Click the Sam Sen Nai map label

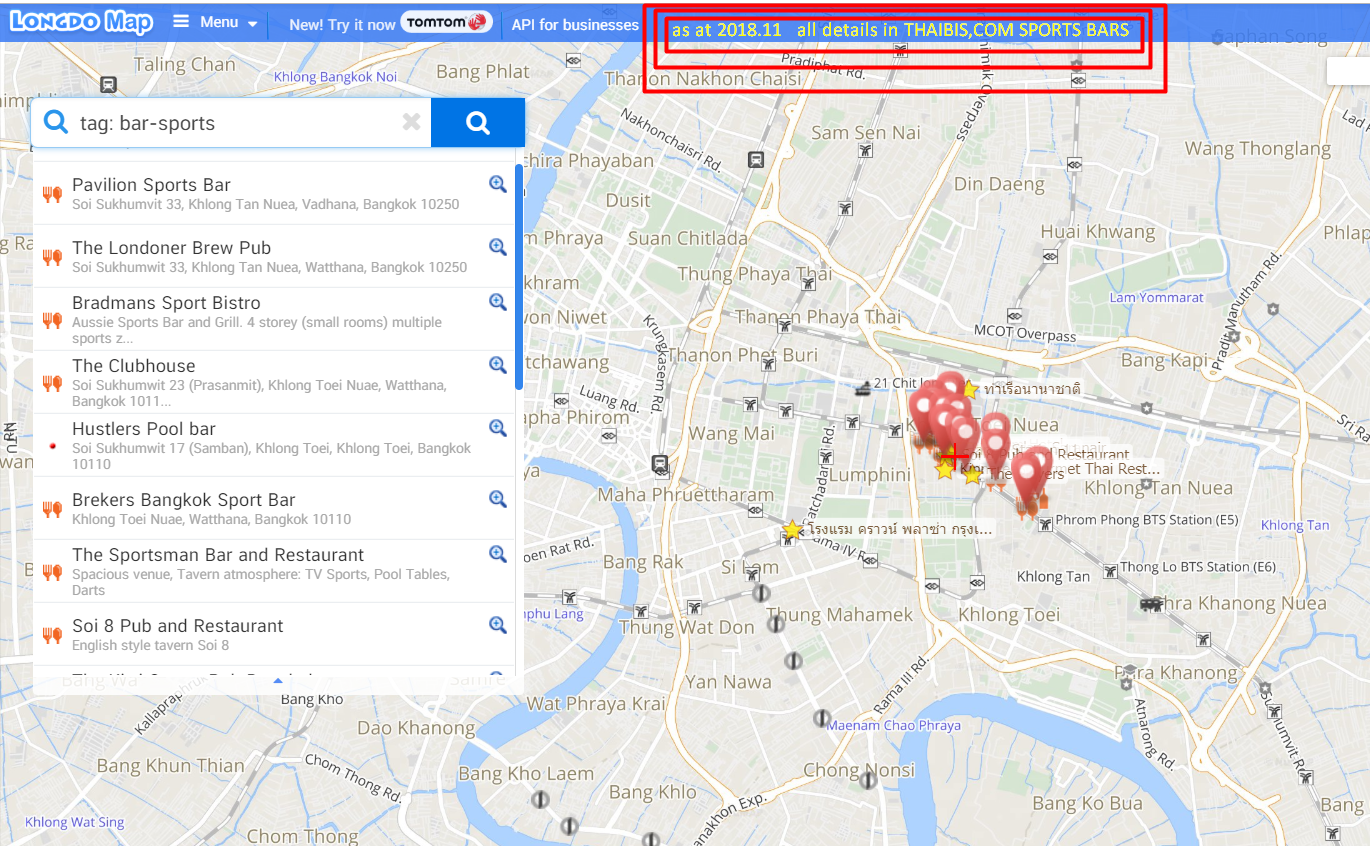coord(866,132)
